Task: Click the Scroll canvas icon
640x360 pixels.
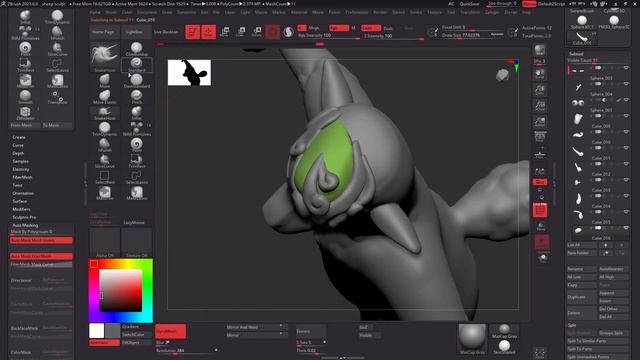Action: (x=540, y=74)
